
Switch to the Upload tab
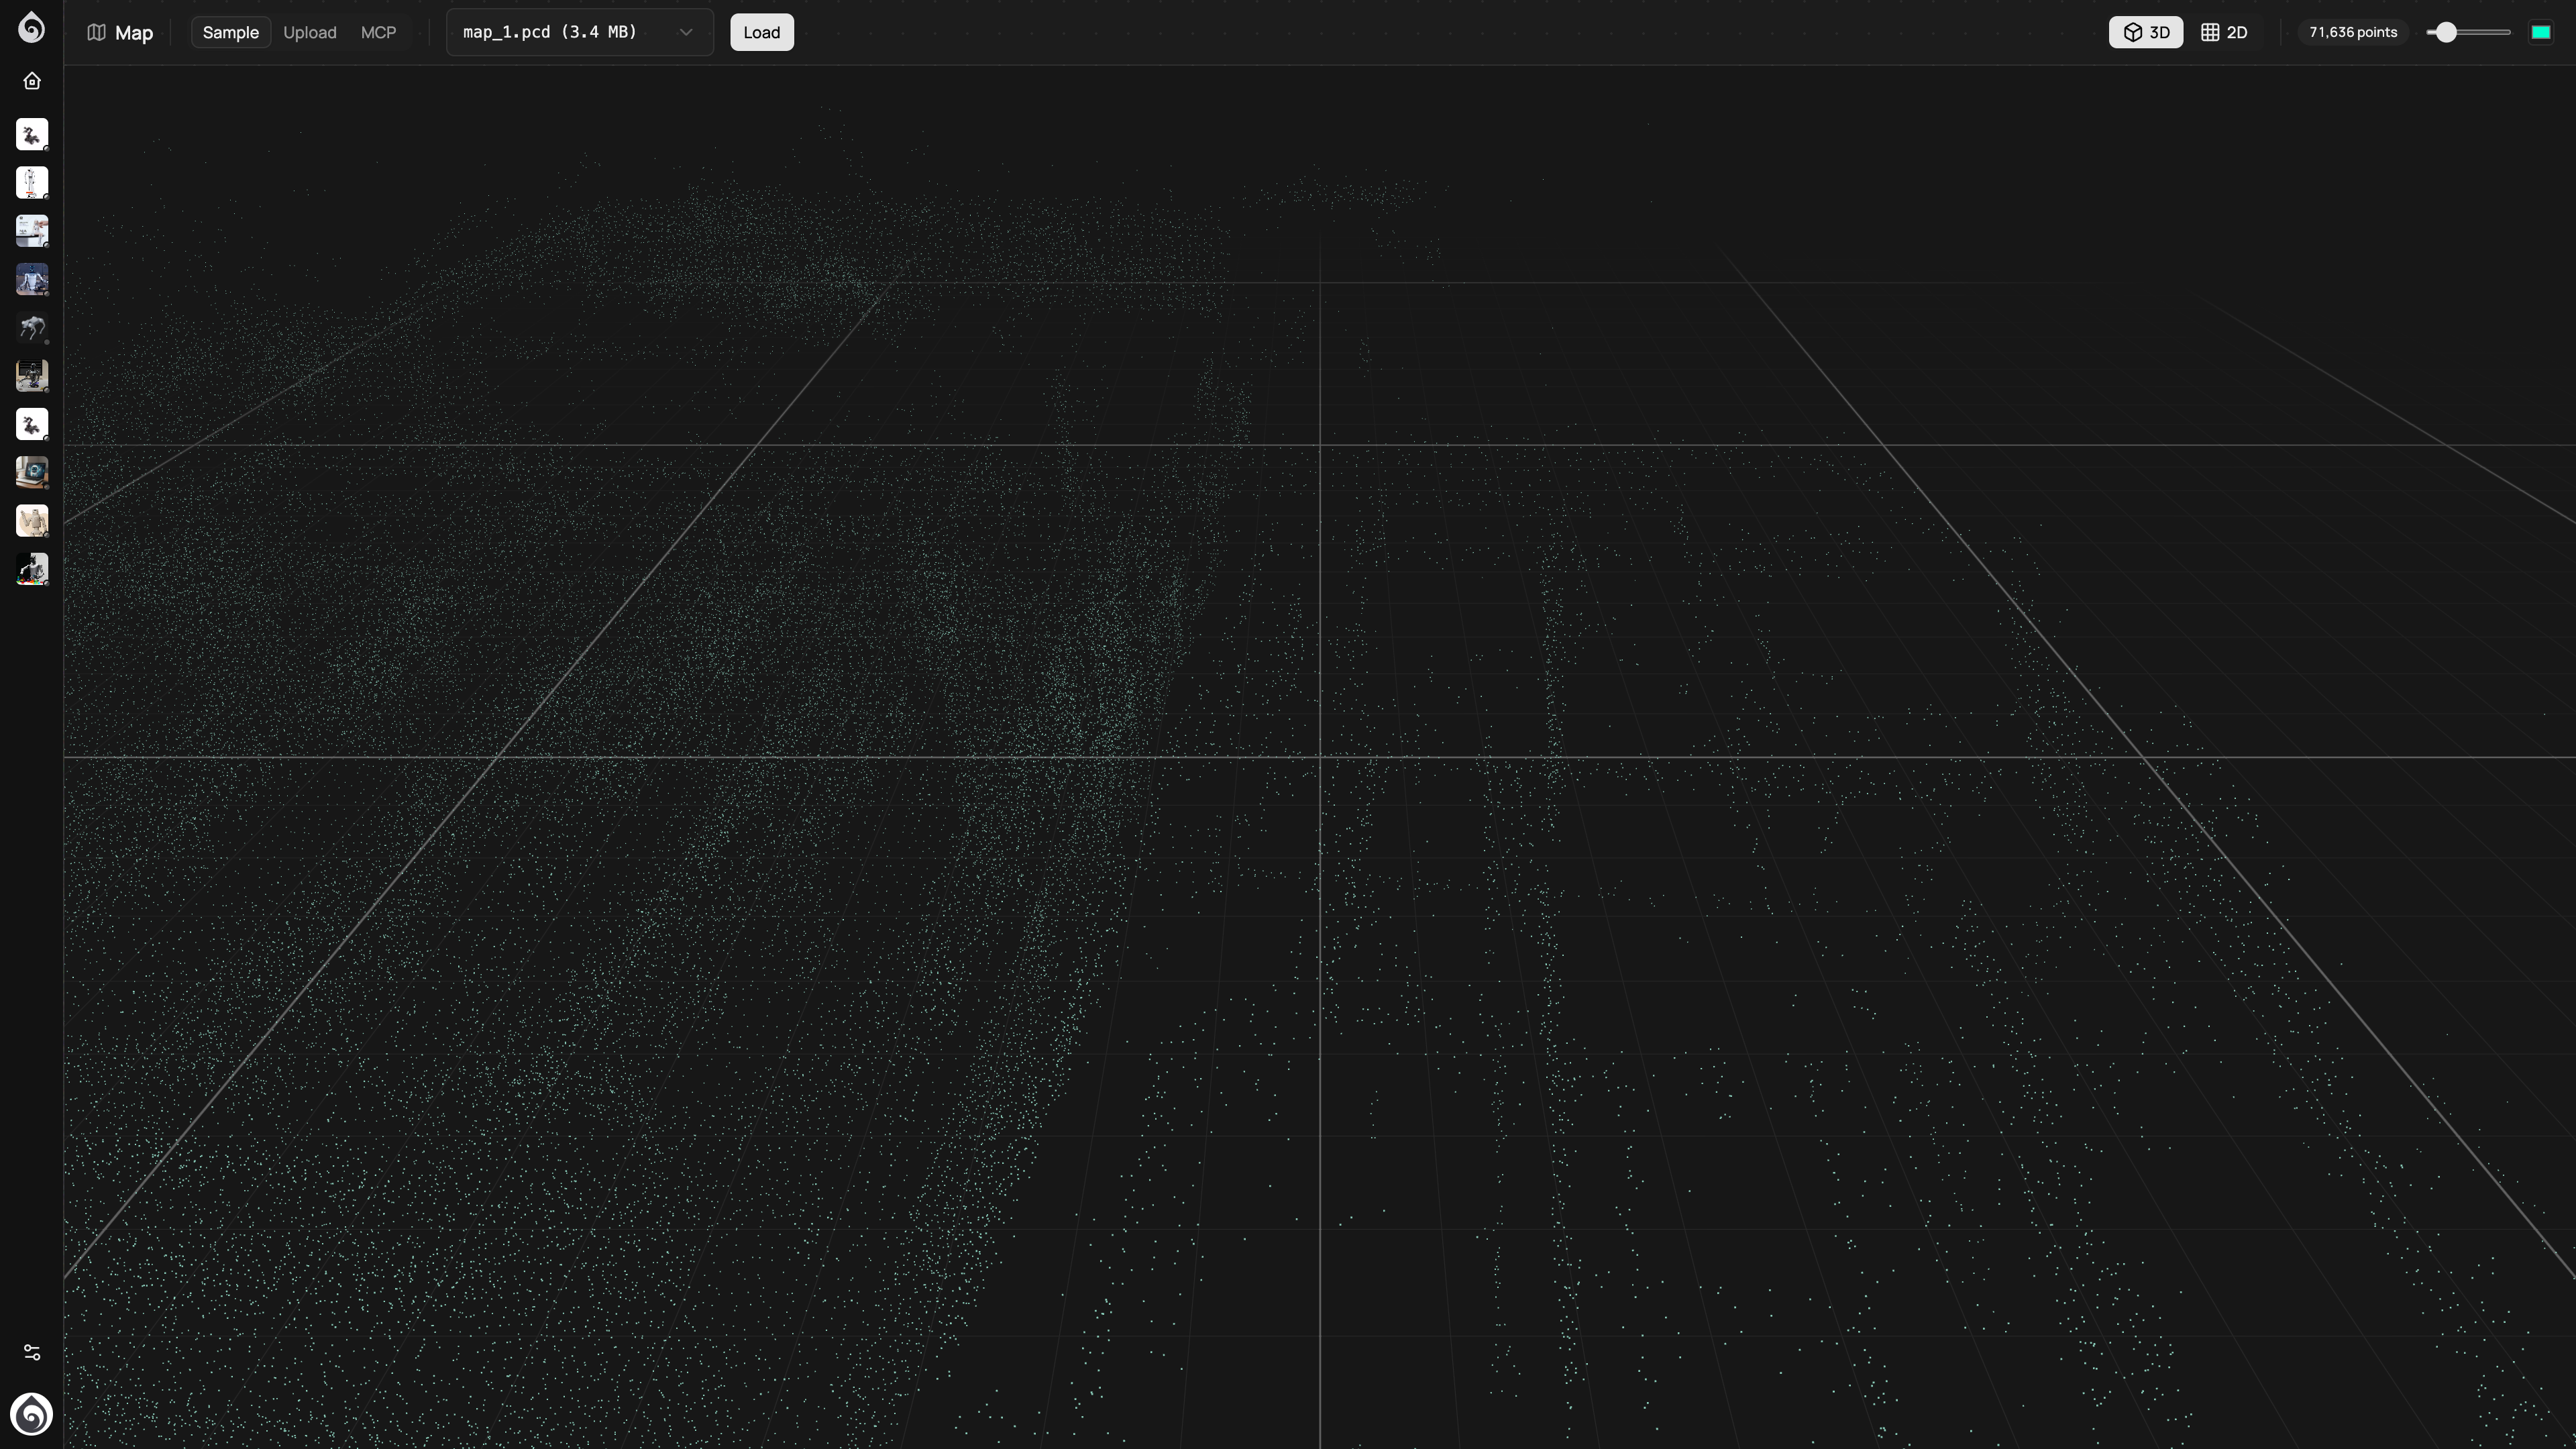click(x=309, y=32)
